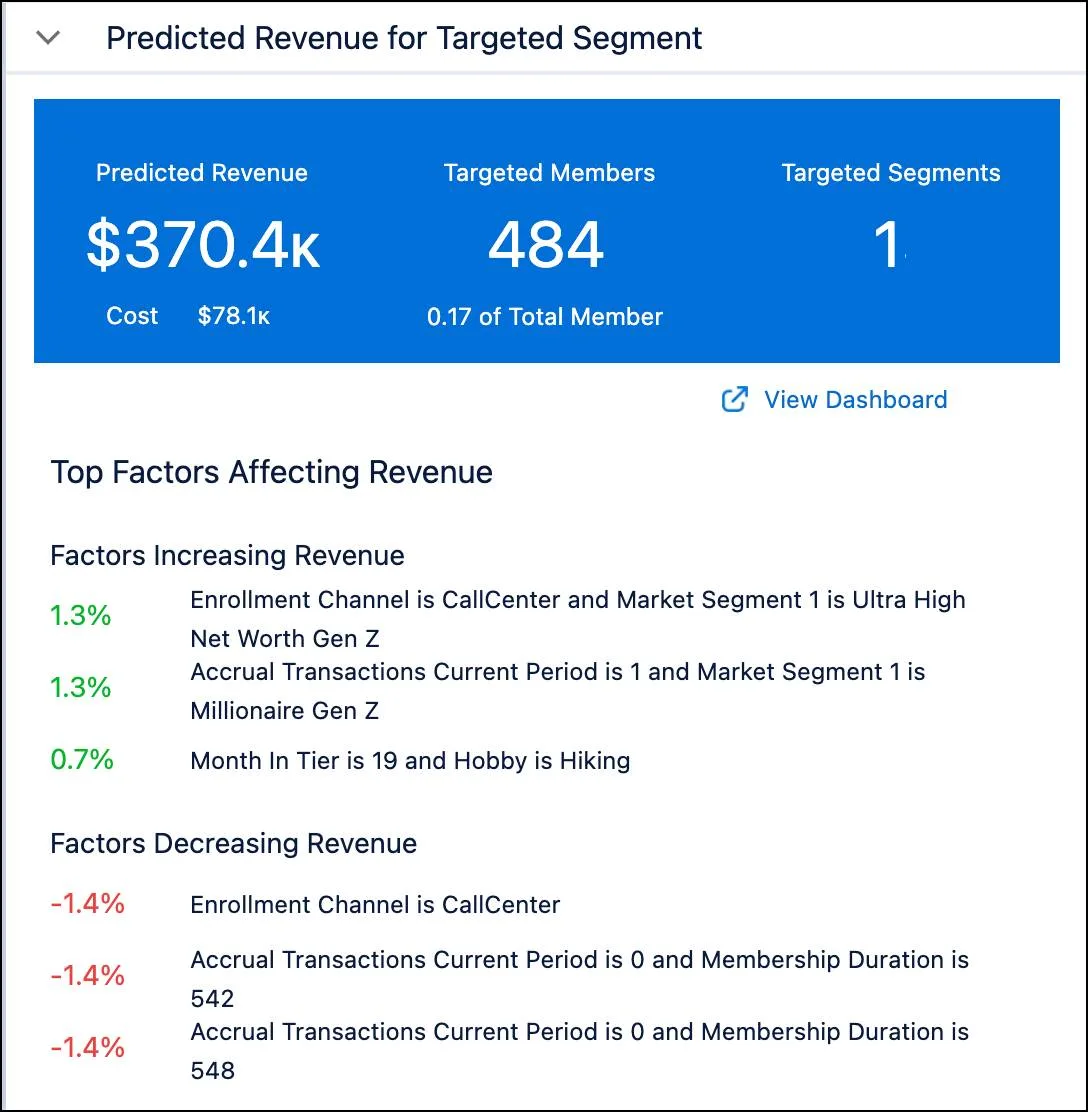Click the -1.4% Enrollment Channel is CallCenter factor
Viewport: 1088px width, 1112px height.
[377, 904]
